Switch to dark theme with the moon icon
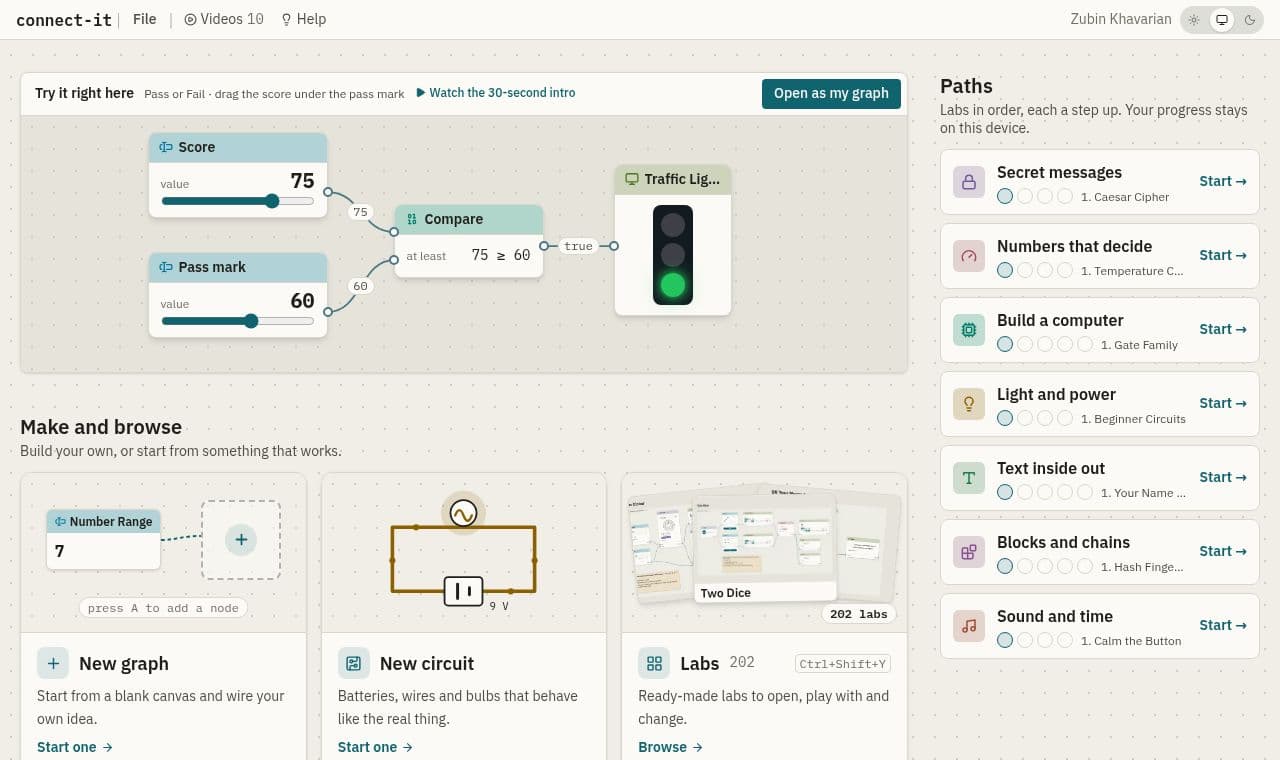 1250,20
